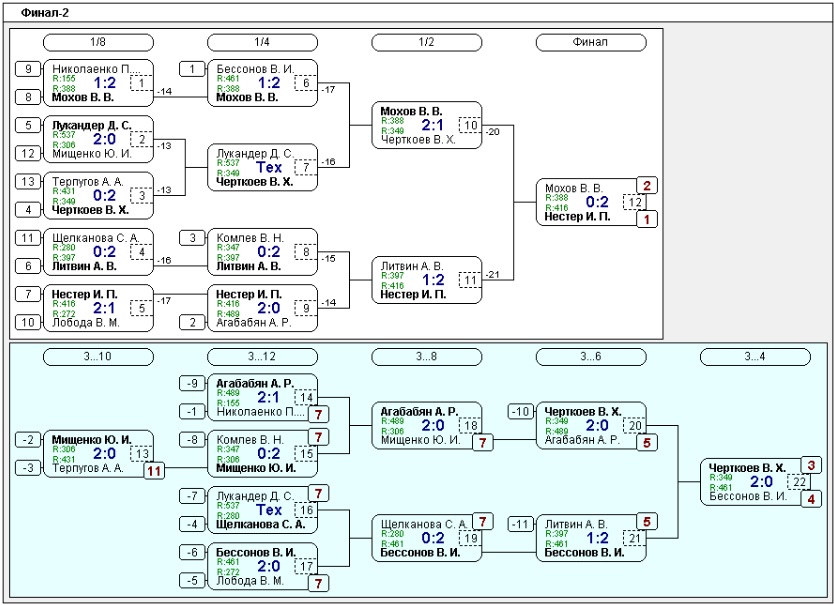Click dashed match number 19 in Щелканова–Бессонов match
834x605 pixels.
[470, 538]
